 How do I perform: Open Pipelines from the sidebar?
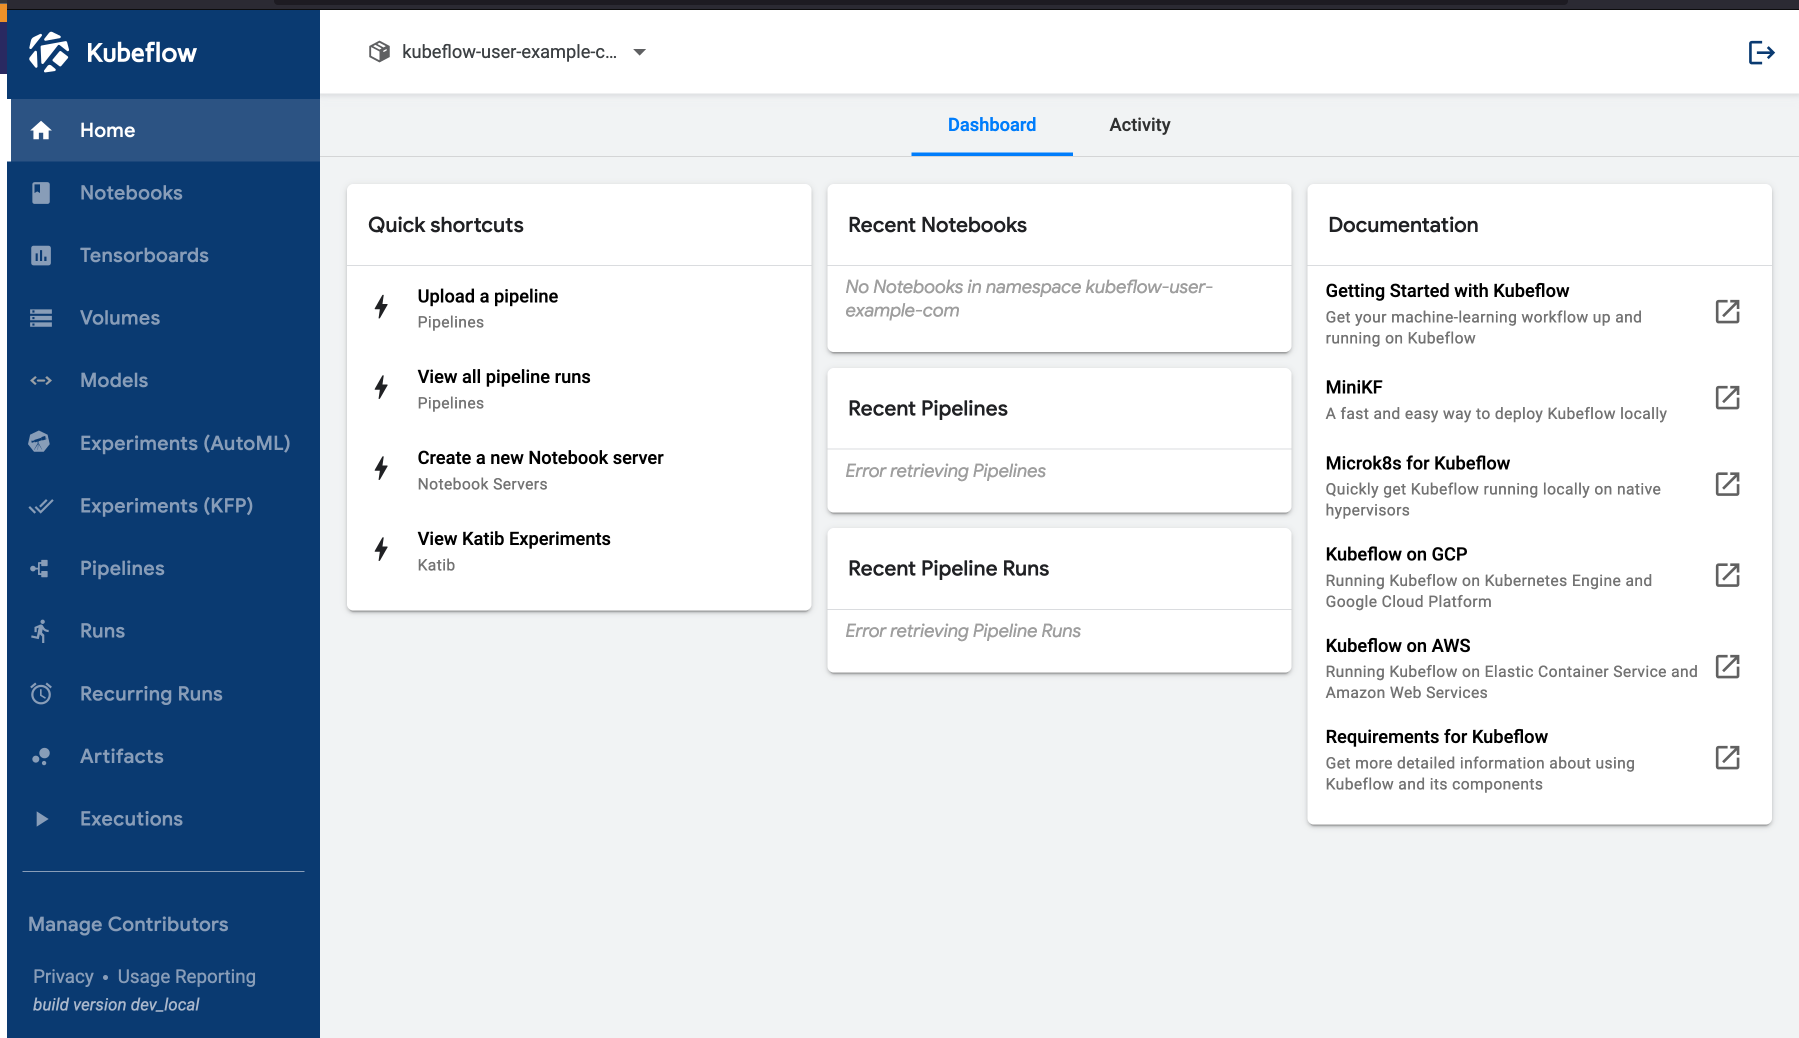(x=164, y=568)
